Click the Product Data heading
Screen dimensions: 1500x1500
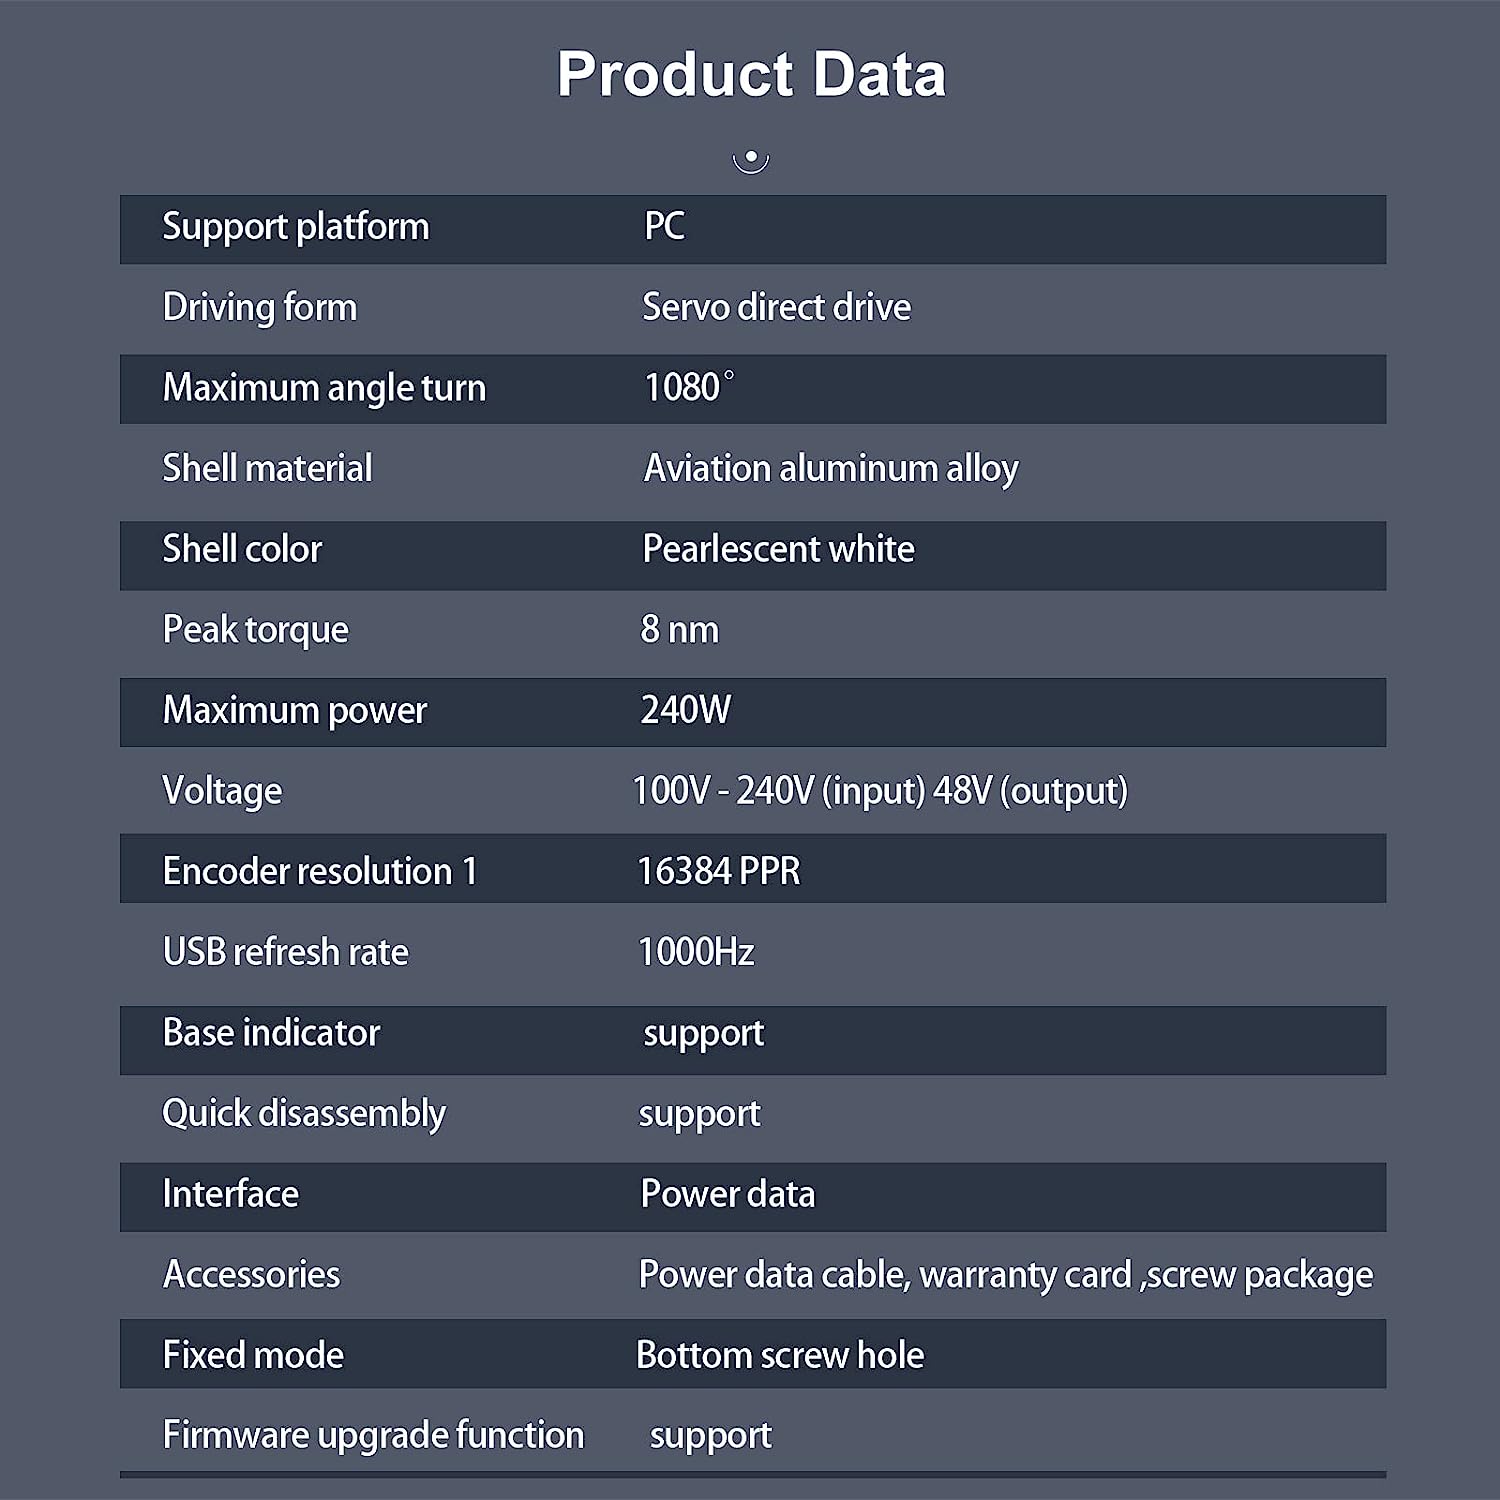point(751,74)
